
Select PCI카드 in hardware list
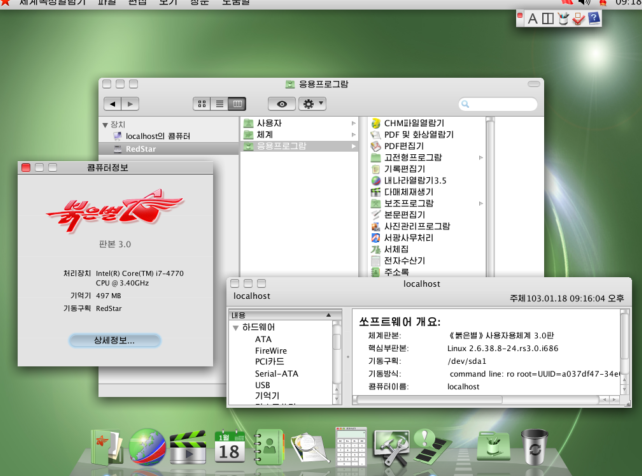tap(269, 362)
